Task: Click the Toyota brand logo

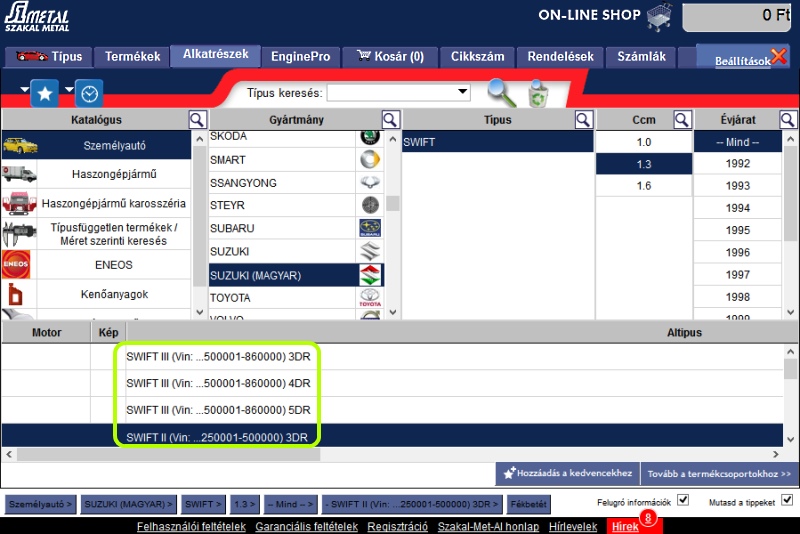Action: tap(370, 297)
